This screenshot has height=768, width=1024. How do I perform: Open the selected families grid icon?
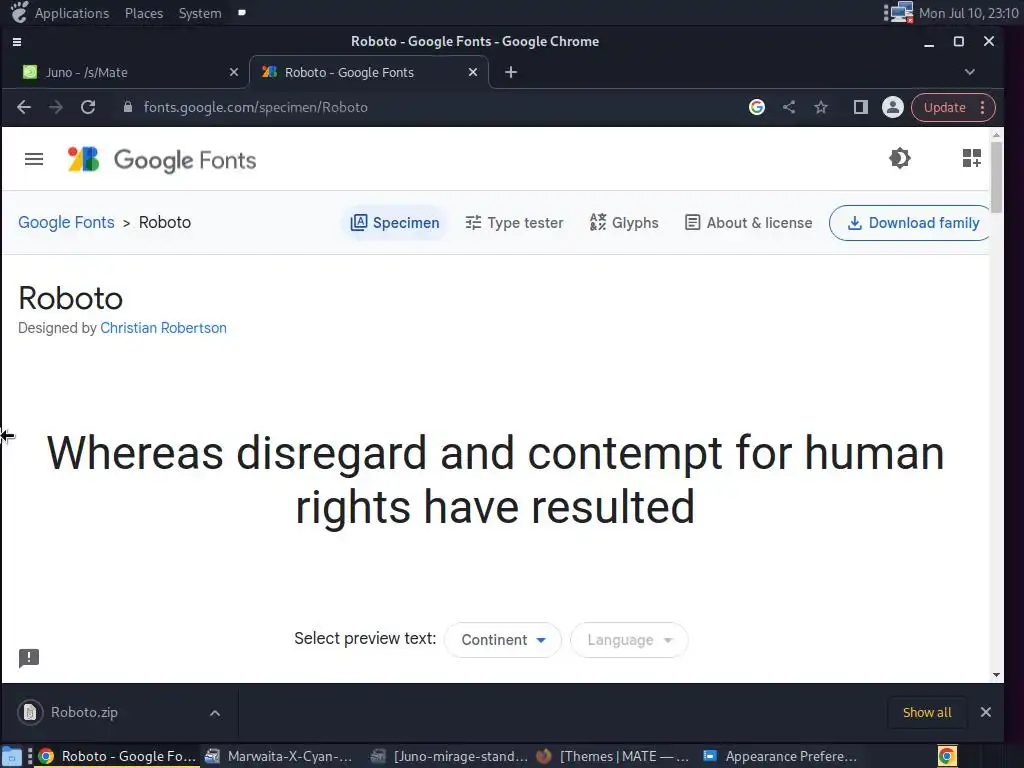[971, 158]
